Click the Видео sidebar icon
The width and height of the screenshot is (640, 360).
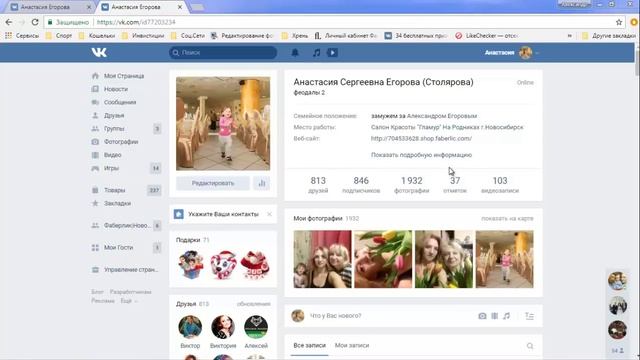point(95,155)
